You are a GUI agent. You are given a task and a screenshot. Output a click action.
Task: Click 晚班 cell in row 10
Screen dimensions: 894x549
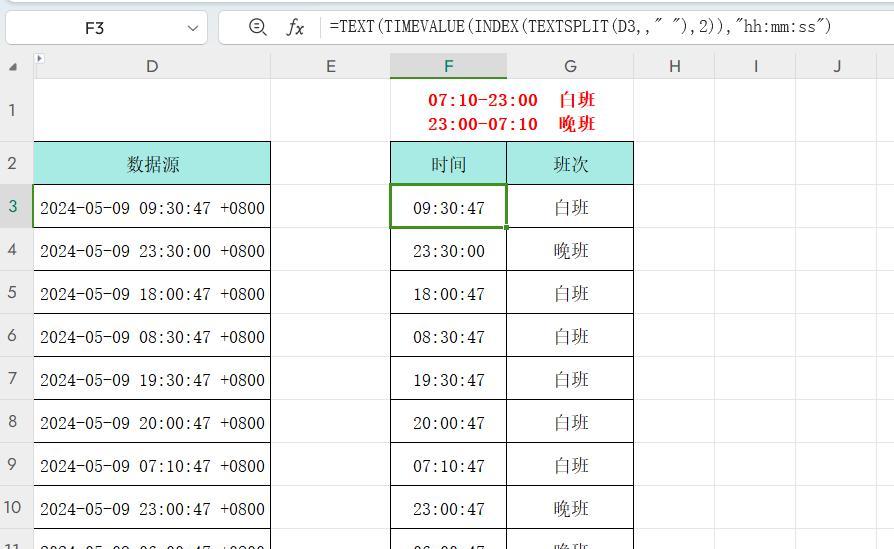[x=570, y=508]
